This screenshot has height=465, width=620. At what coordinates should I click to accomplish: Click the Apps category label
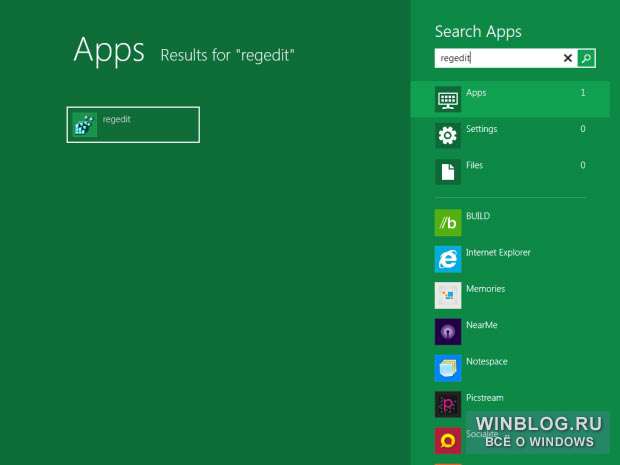coord(476,93)
